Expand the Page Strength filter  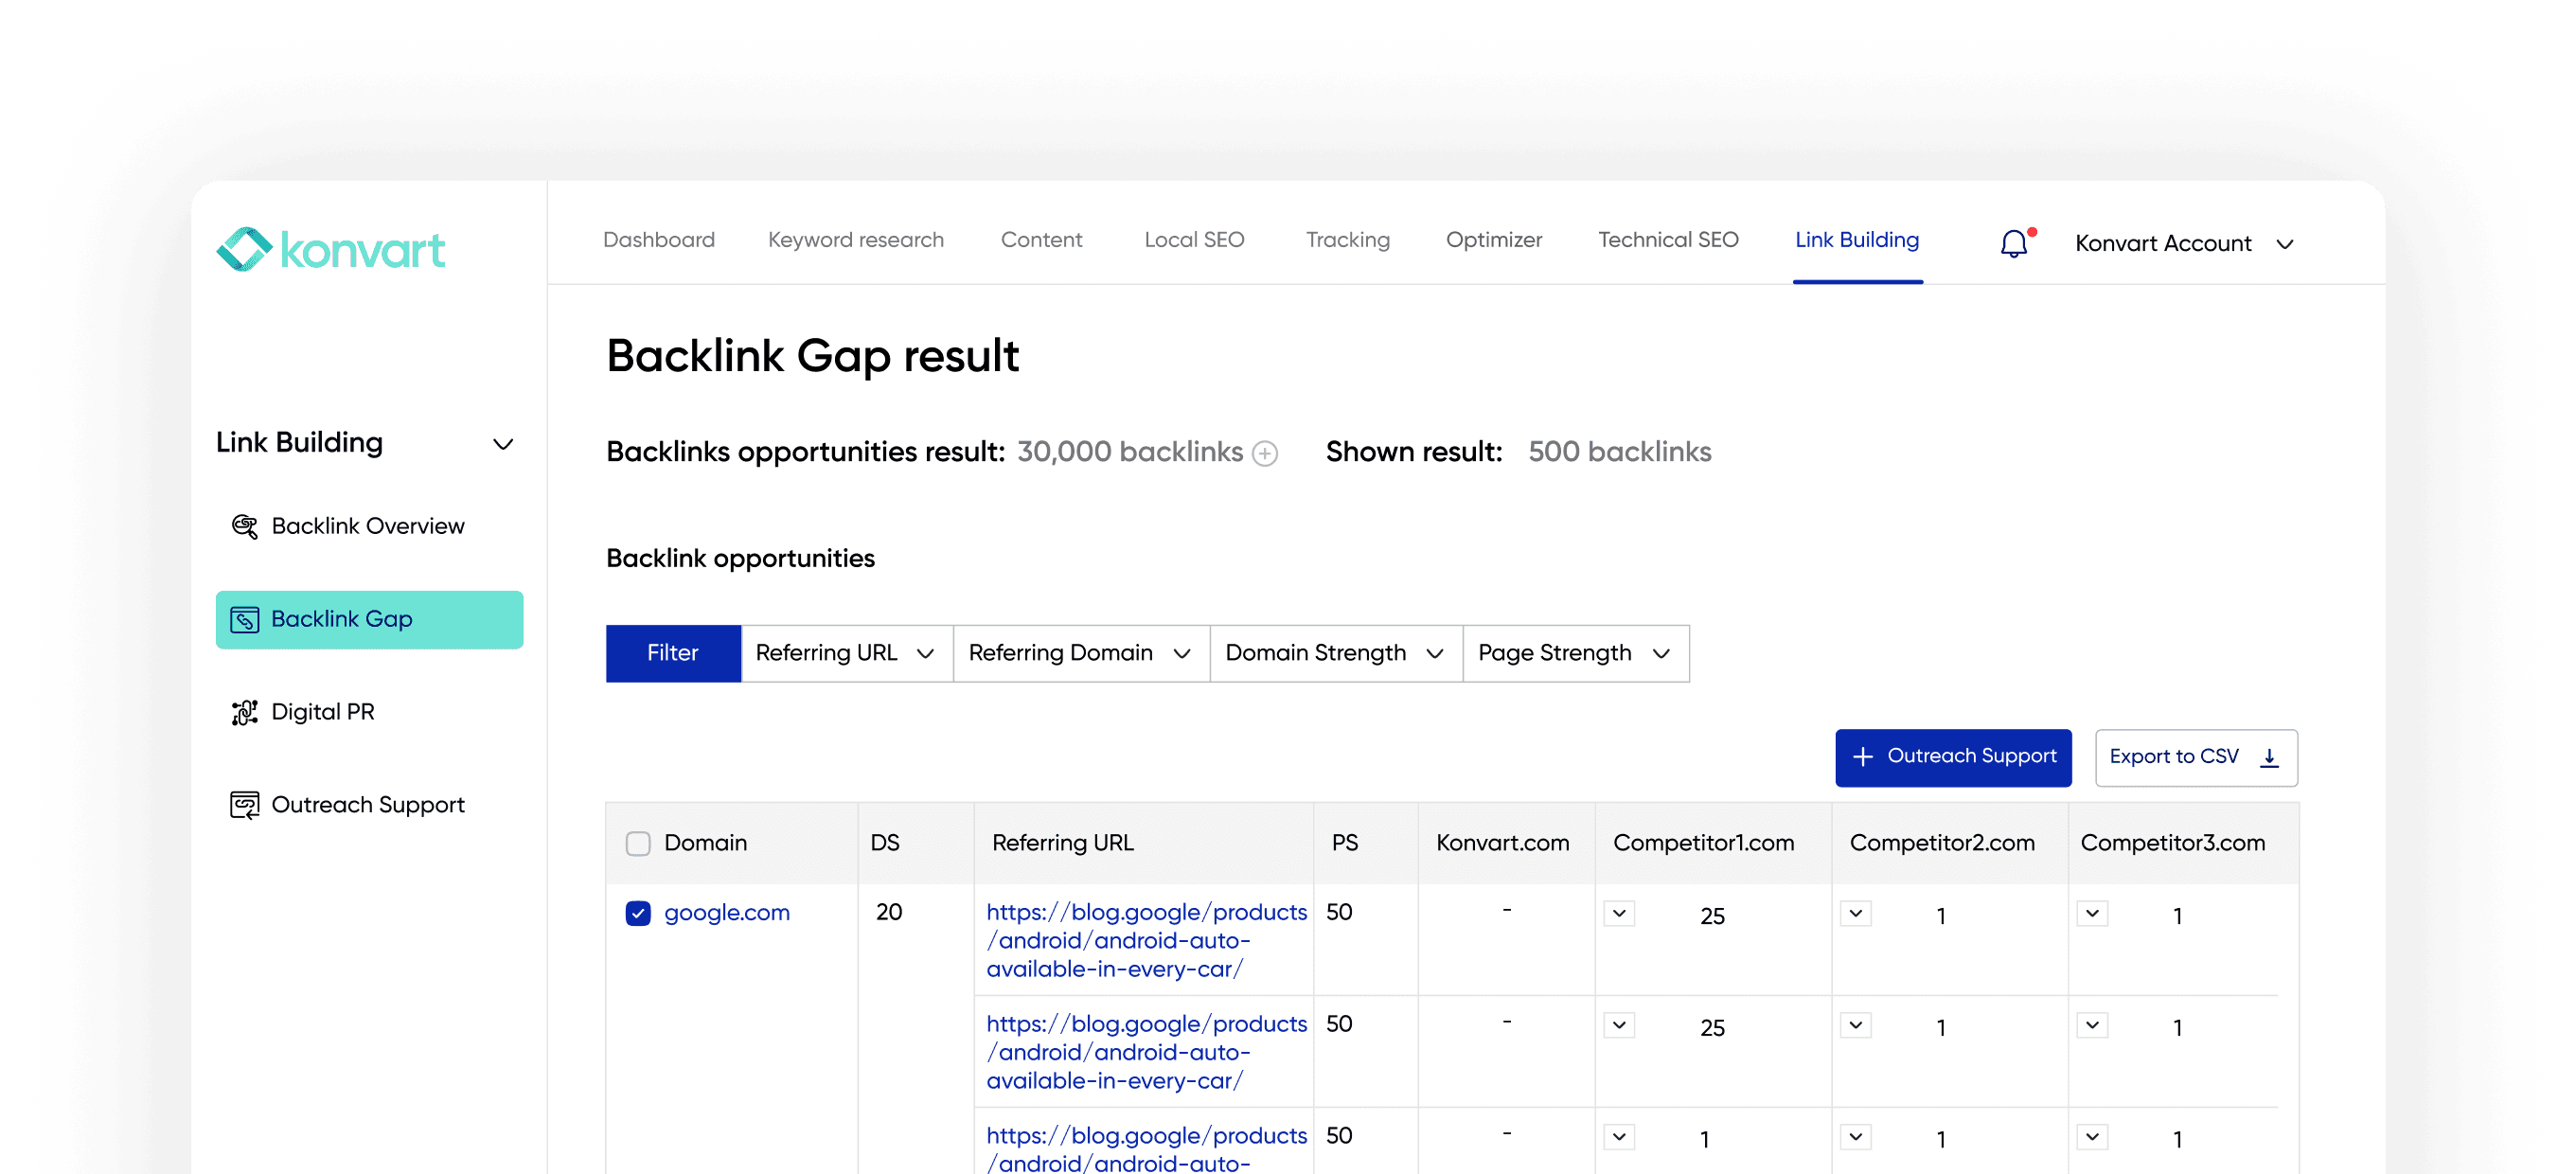[1574, 652]
